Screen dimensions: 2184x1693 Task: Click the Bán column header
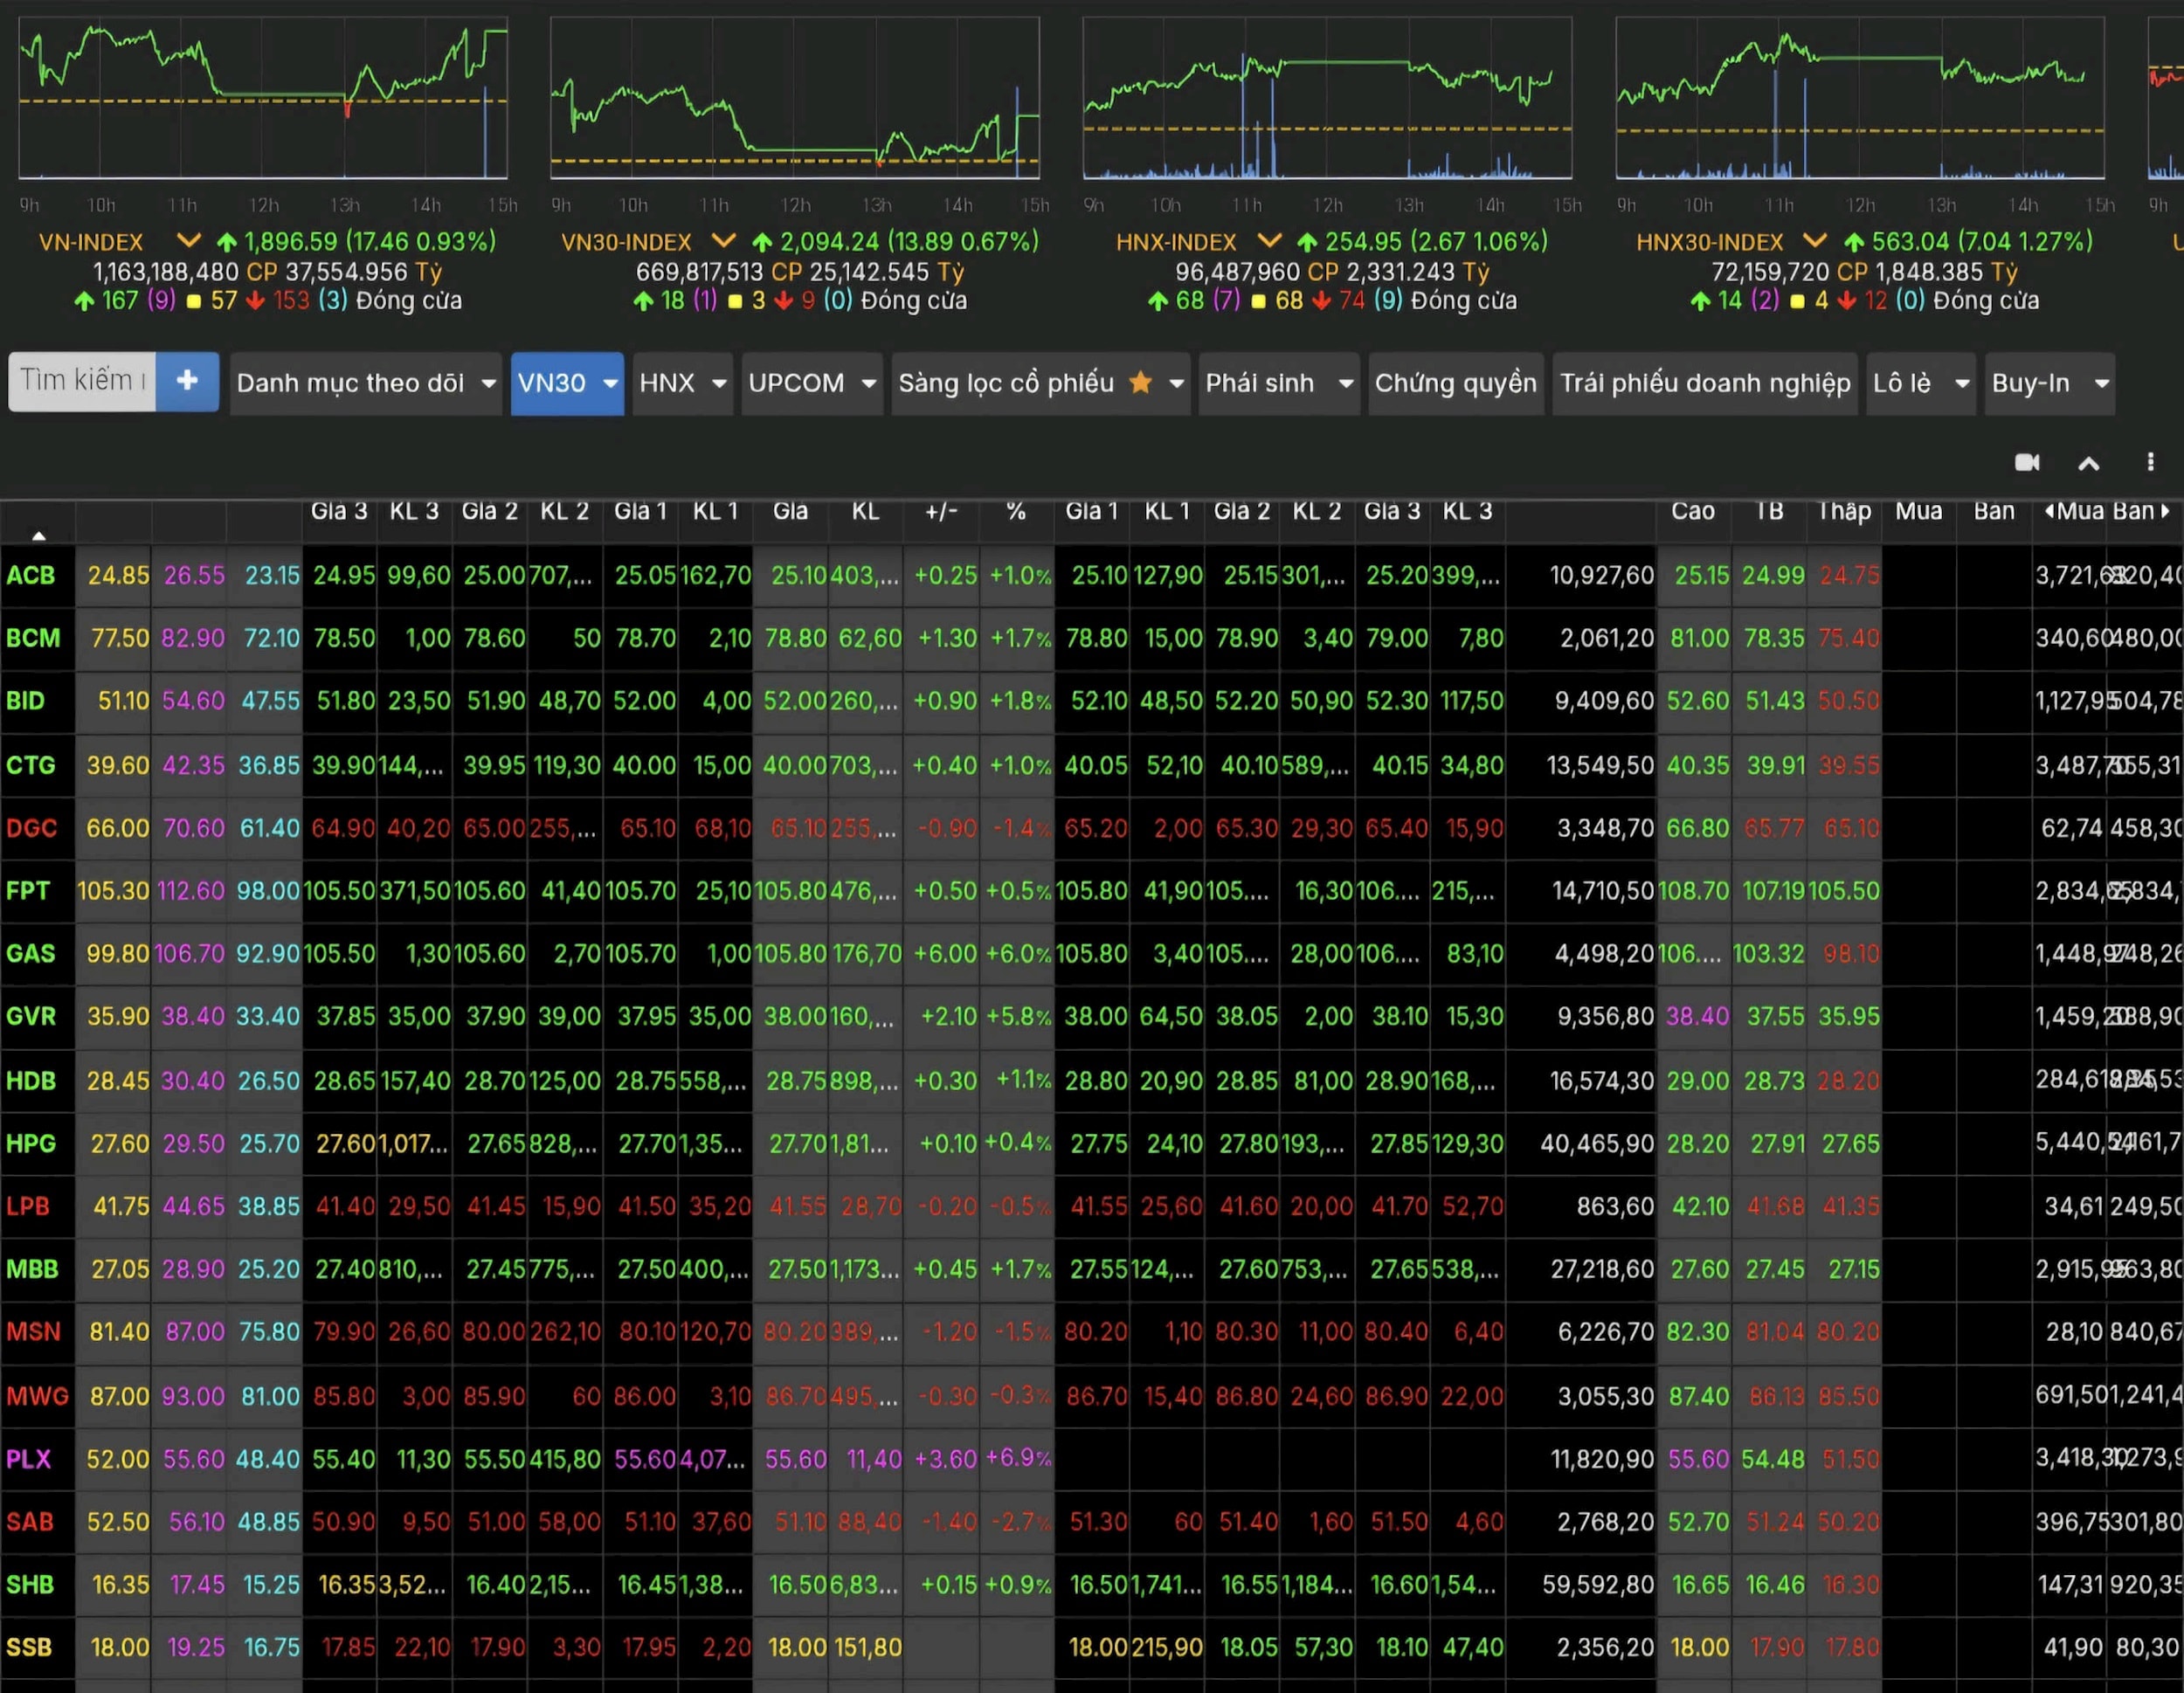pyautogui.click(x=1994, y=511)
